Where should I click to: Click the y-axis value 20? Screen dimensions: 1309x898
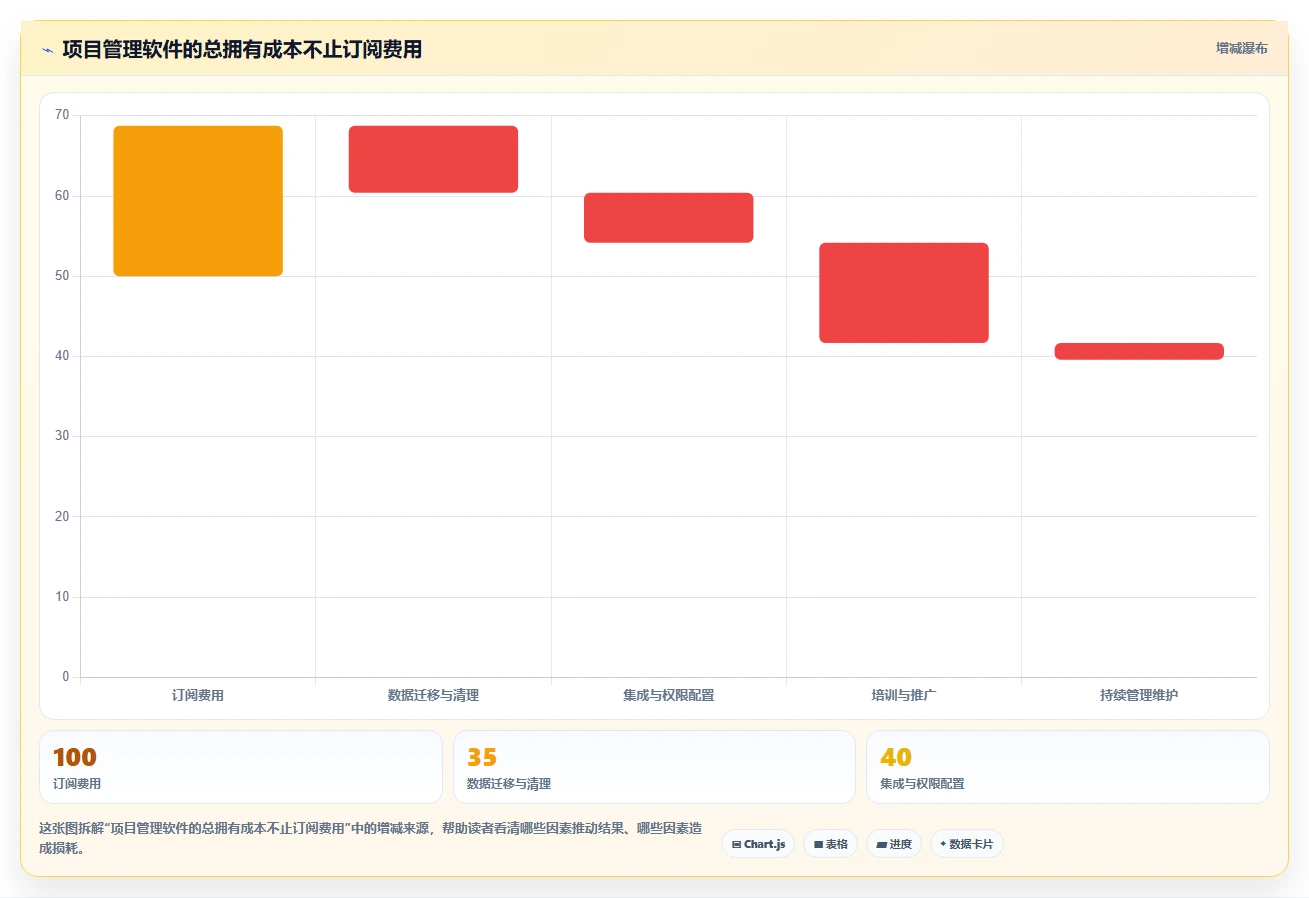click(x=62, y=517)
